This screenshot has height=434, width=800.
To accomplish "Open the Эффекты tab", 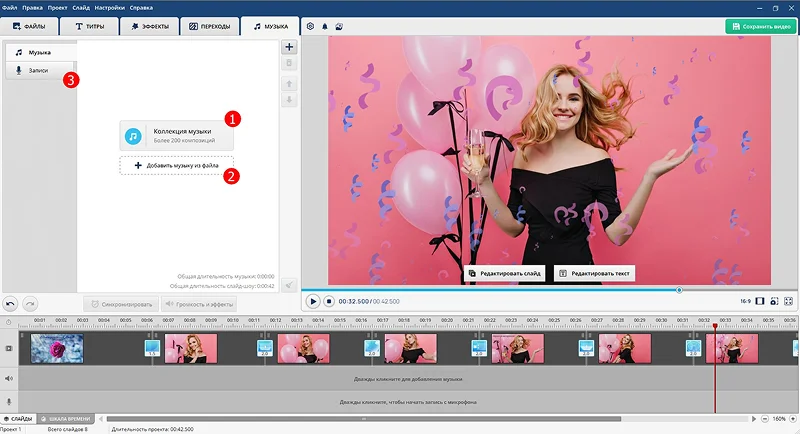I will point(149,26).
